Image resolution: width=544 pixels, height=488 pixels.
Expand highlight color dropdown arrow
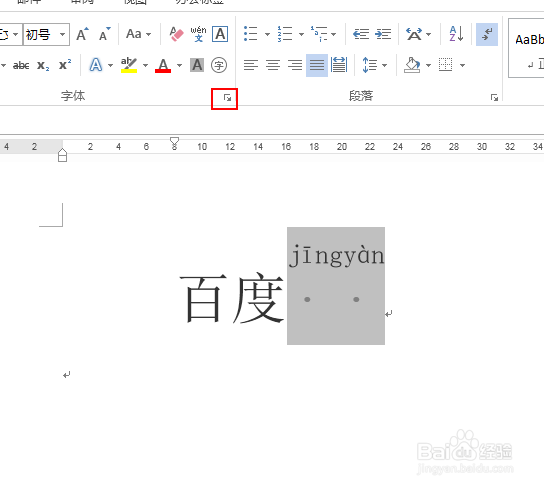point(145,65)
